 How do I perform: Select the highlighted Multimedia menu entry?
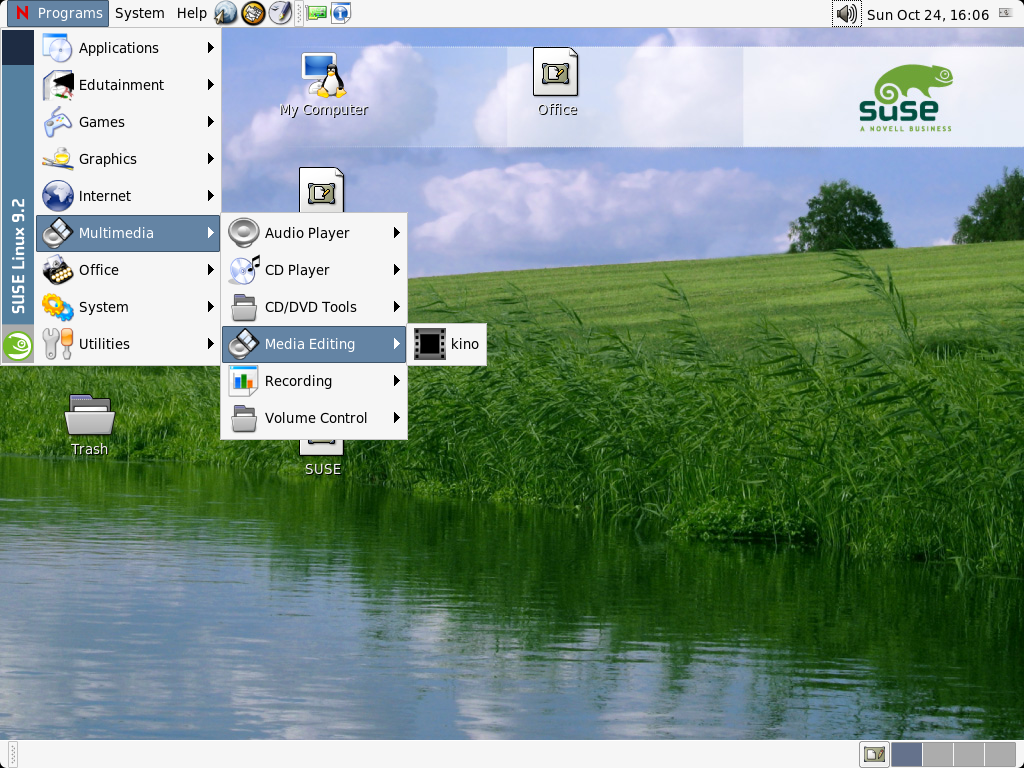128,233
